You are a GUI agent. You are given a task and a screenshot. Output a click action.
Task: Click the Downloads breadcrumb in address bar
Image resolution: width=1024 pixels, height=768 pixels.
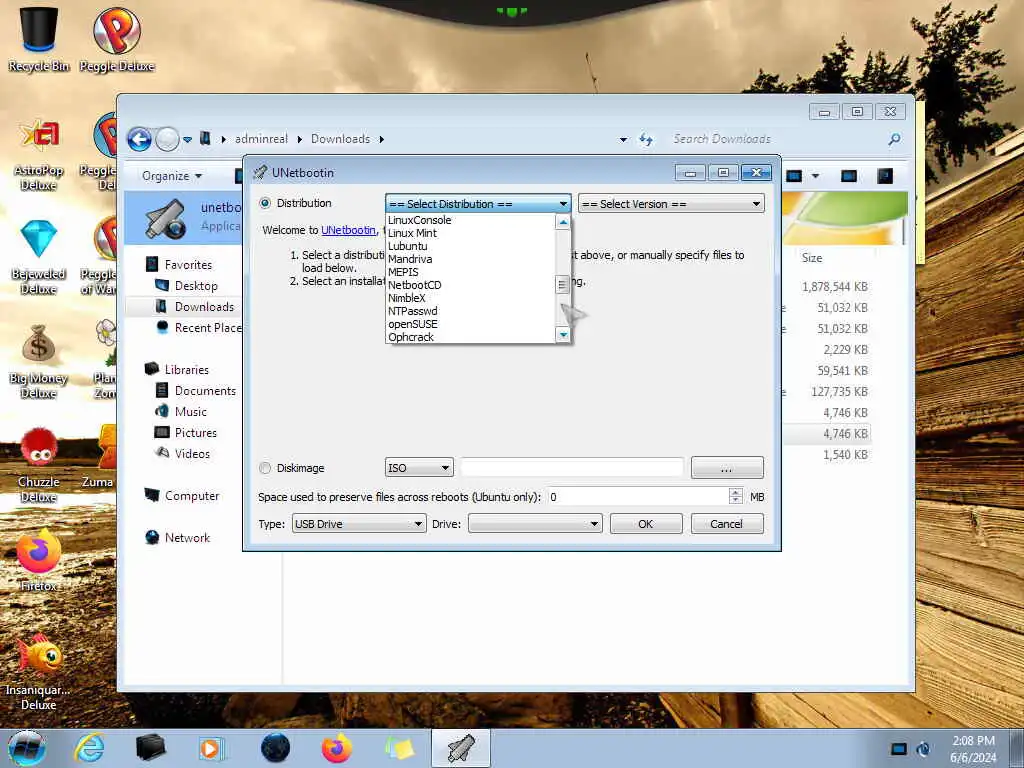pos(340,139)
